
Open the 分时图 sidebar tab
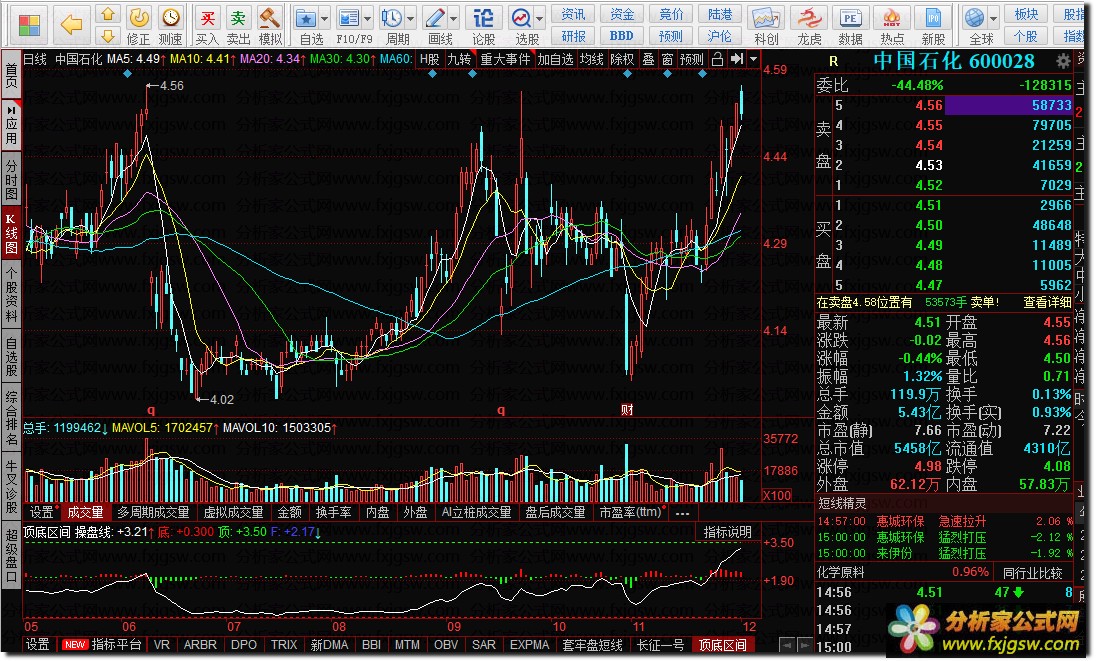[11, 180]
